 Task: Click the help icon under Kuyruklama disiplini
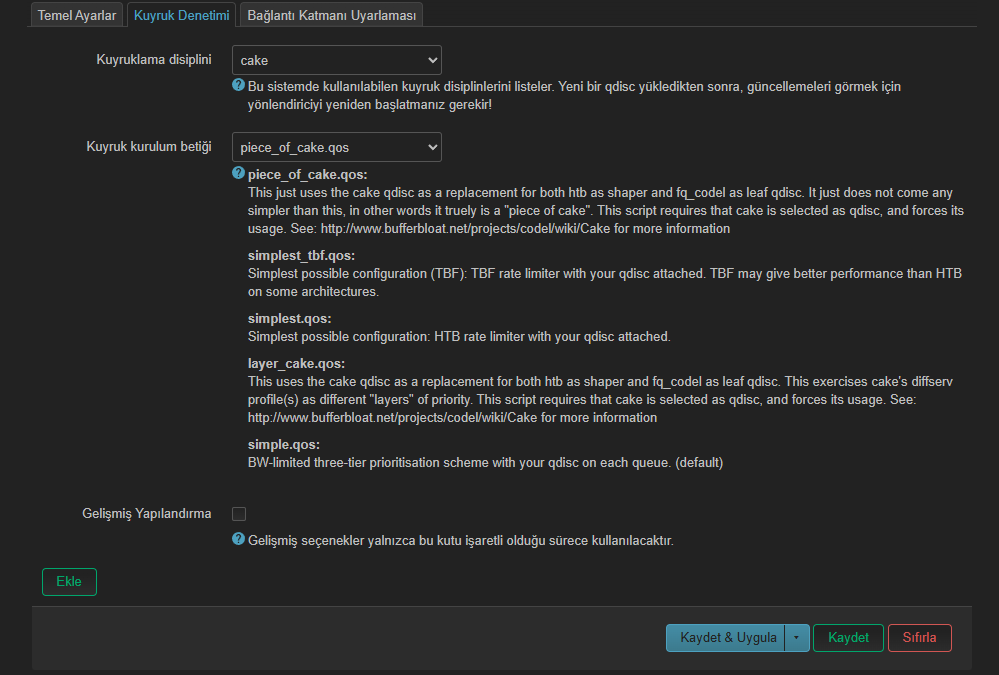[238, 85]
